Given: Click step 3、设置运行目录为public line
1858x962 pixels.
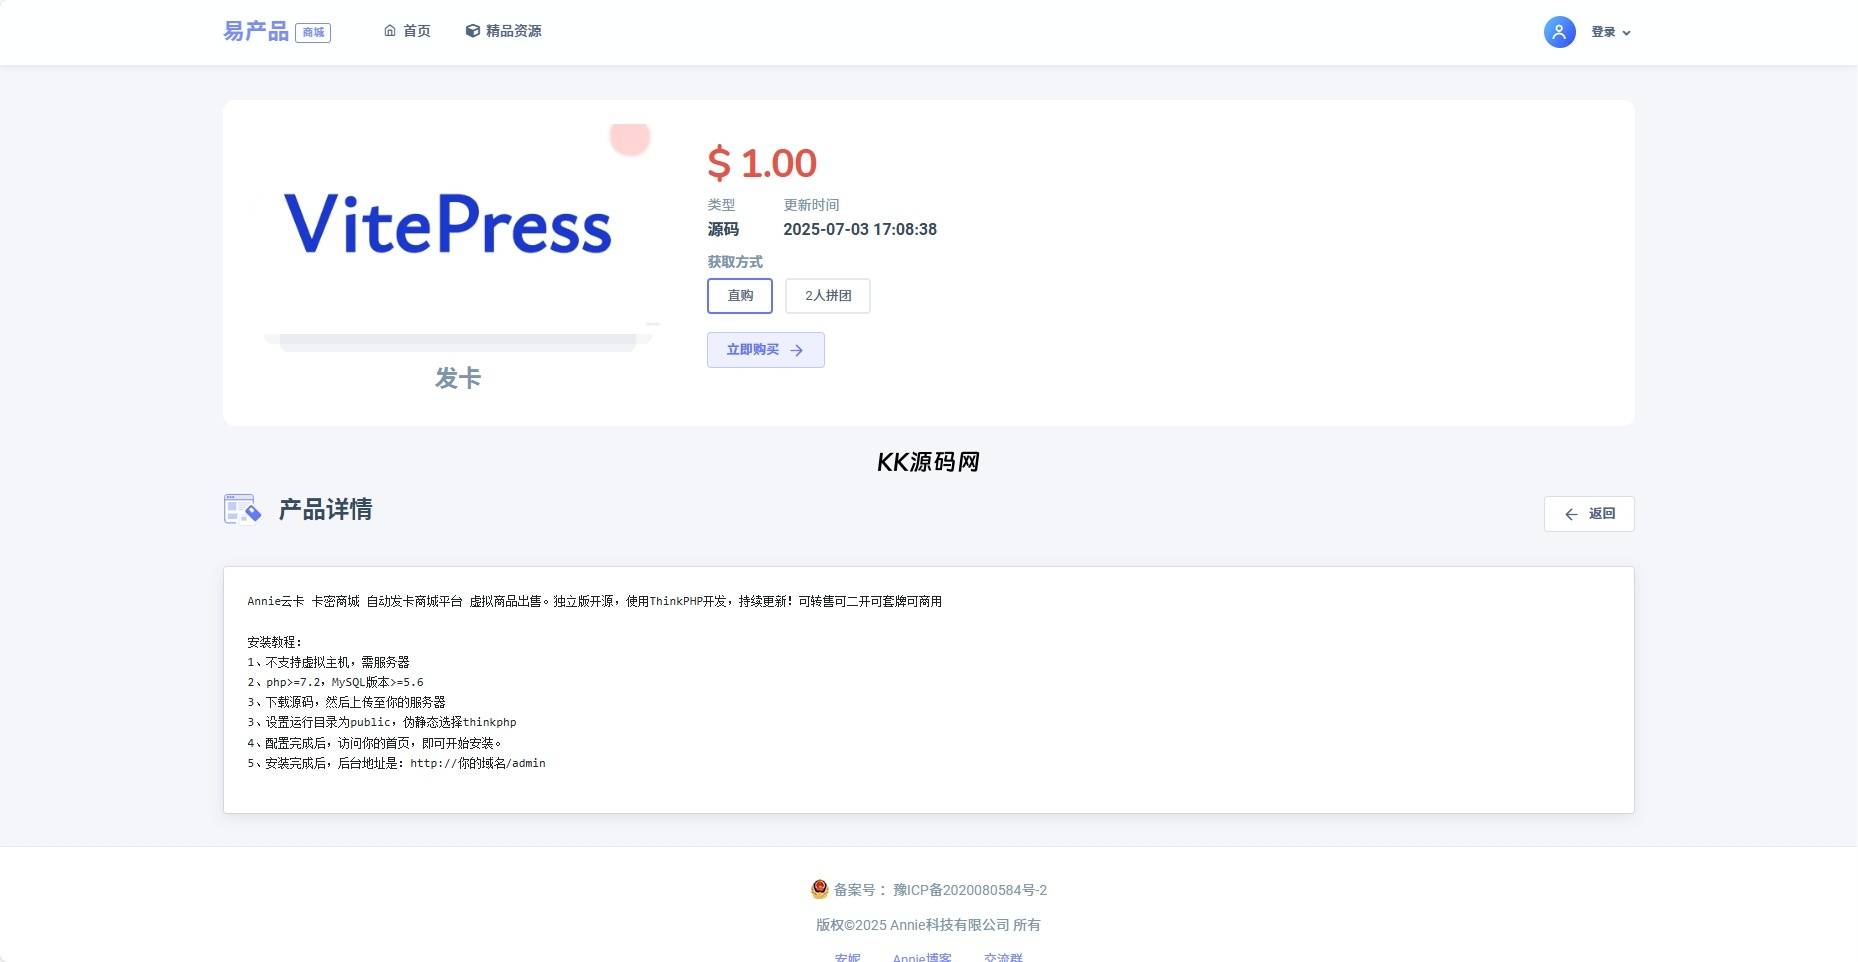Looking at the screenshot, I should [x=382, y=722].
